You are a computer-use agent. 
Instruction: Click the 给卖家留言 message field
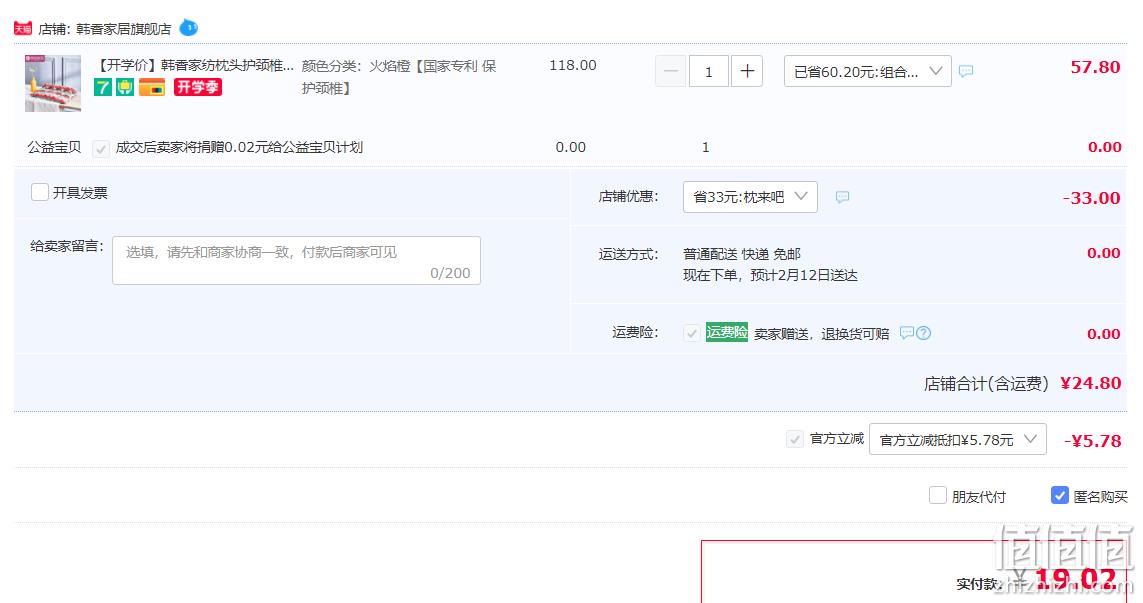click(296, 260)
